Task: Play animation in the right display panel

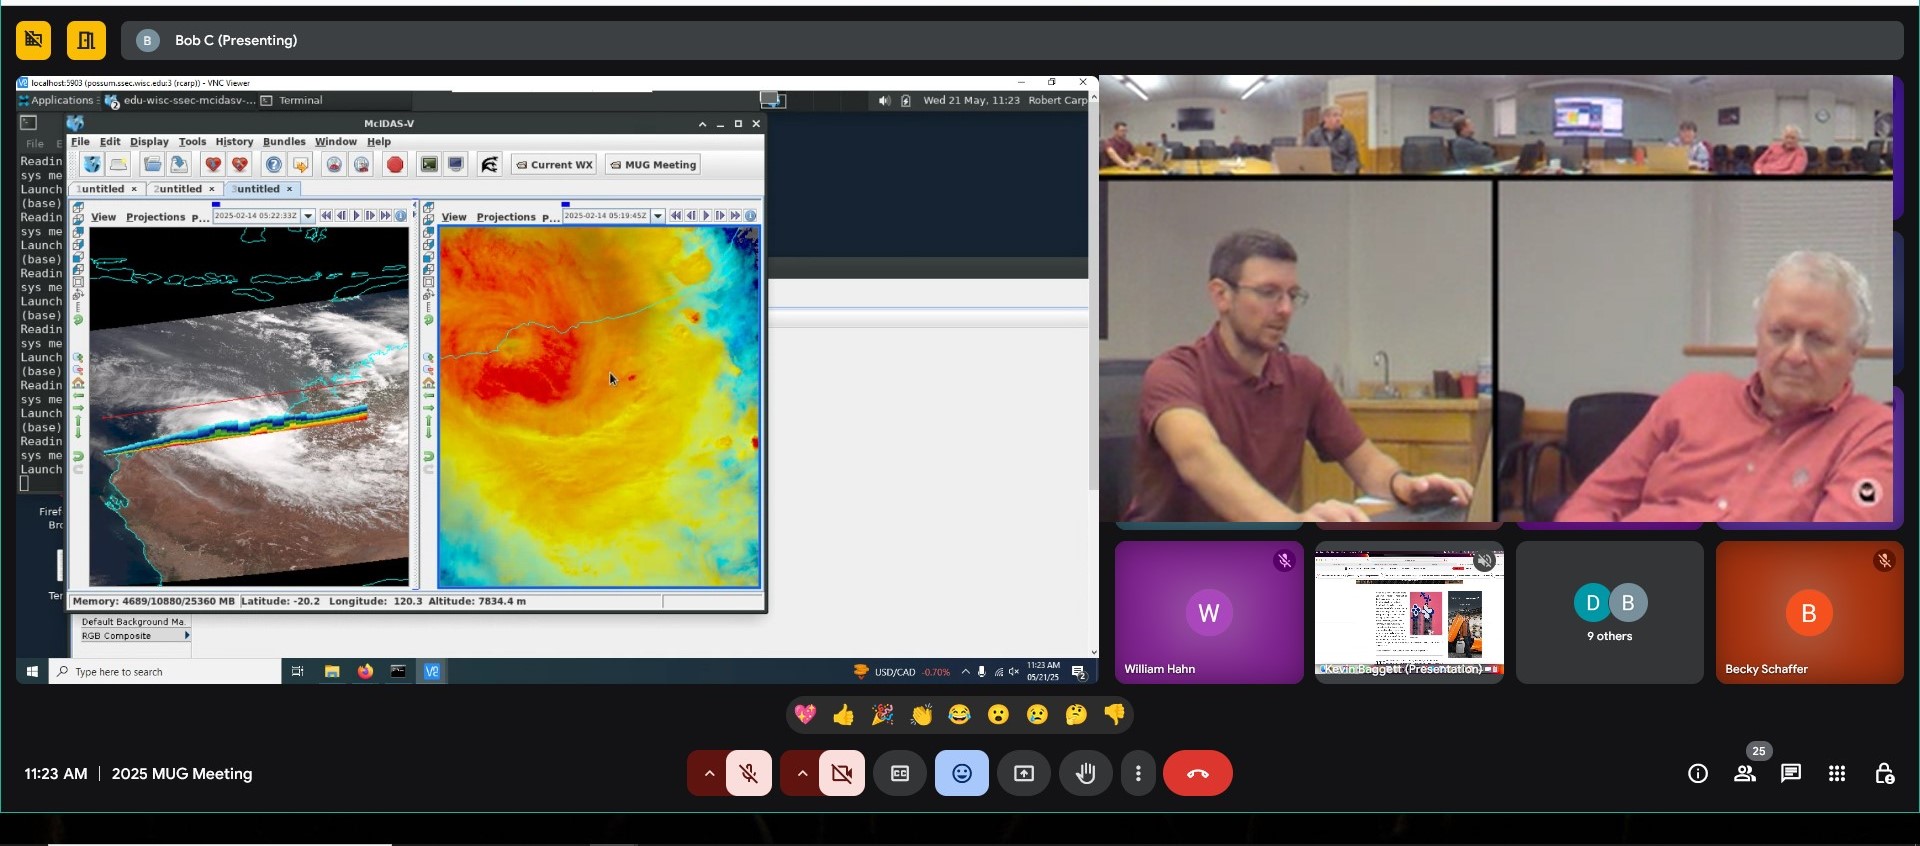Action: [x=706, y=216]
